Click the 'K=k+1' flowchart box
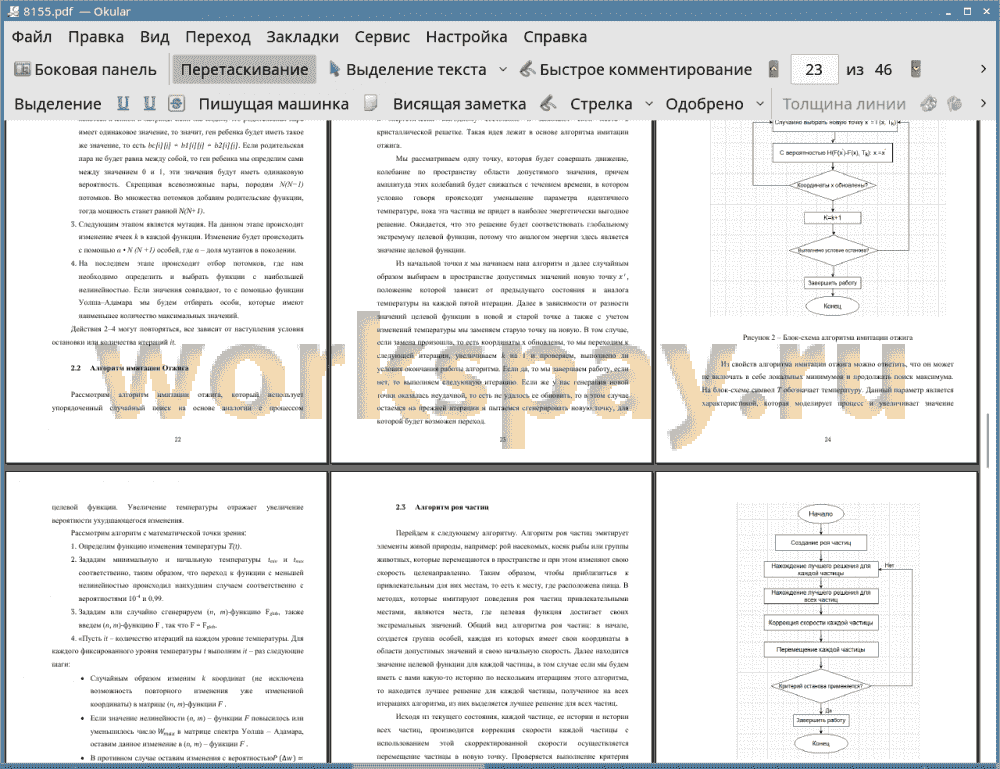This screenshot has width=1000, height=769. tap(832, 218)
